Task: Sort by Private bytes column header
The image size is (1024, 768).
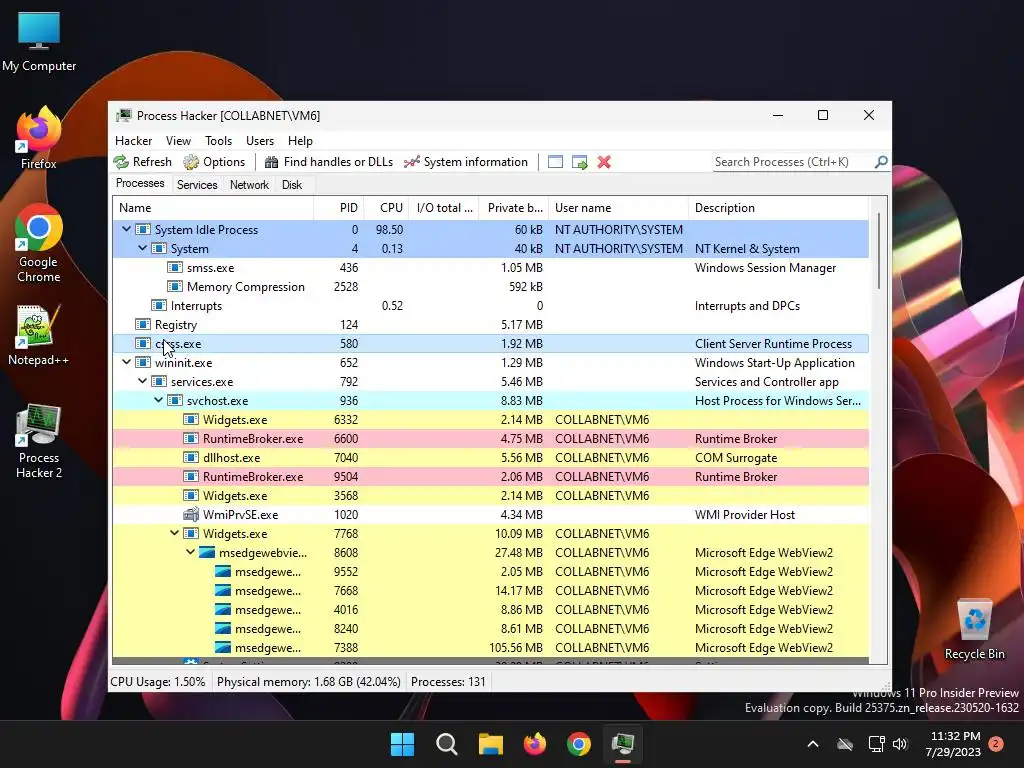Action: (514, 208)
